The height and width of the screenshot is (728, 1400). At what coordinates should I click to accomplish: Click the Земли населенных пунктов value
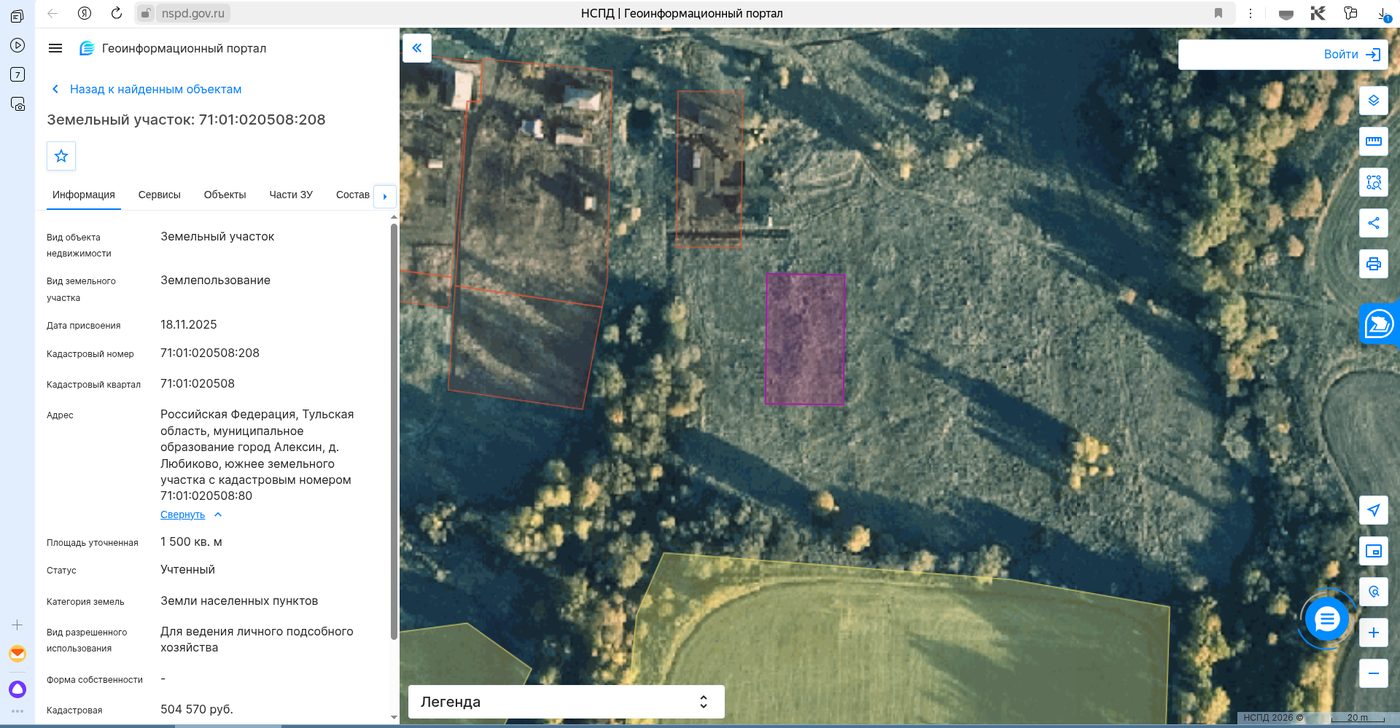tap(239, 601)
